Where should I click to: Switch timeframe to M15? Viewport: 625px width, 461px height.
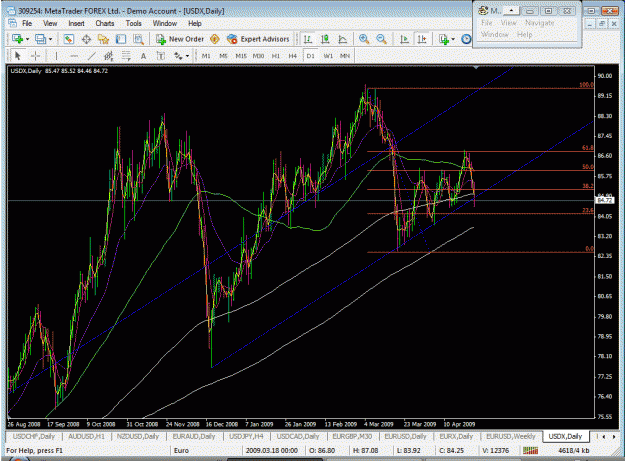[241, 56]
